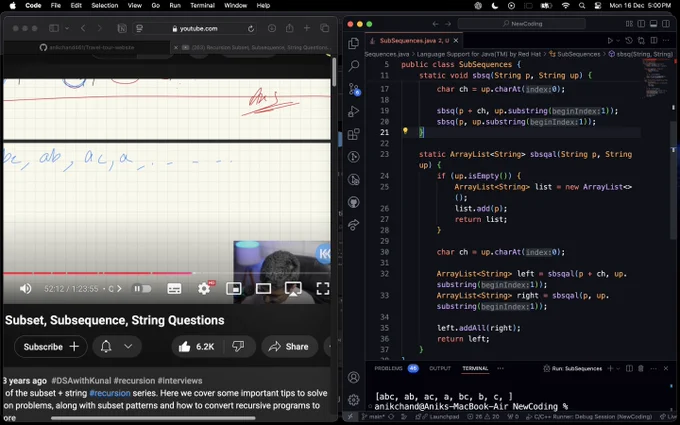This screenshot has height=425, width=680.
Task: Toggle VS Code primary side bar
Action: (x=641, y=24)
